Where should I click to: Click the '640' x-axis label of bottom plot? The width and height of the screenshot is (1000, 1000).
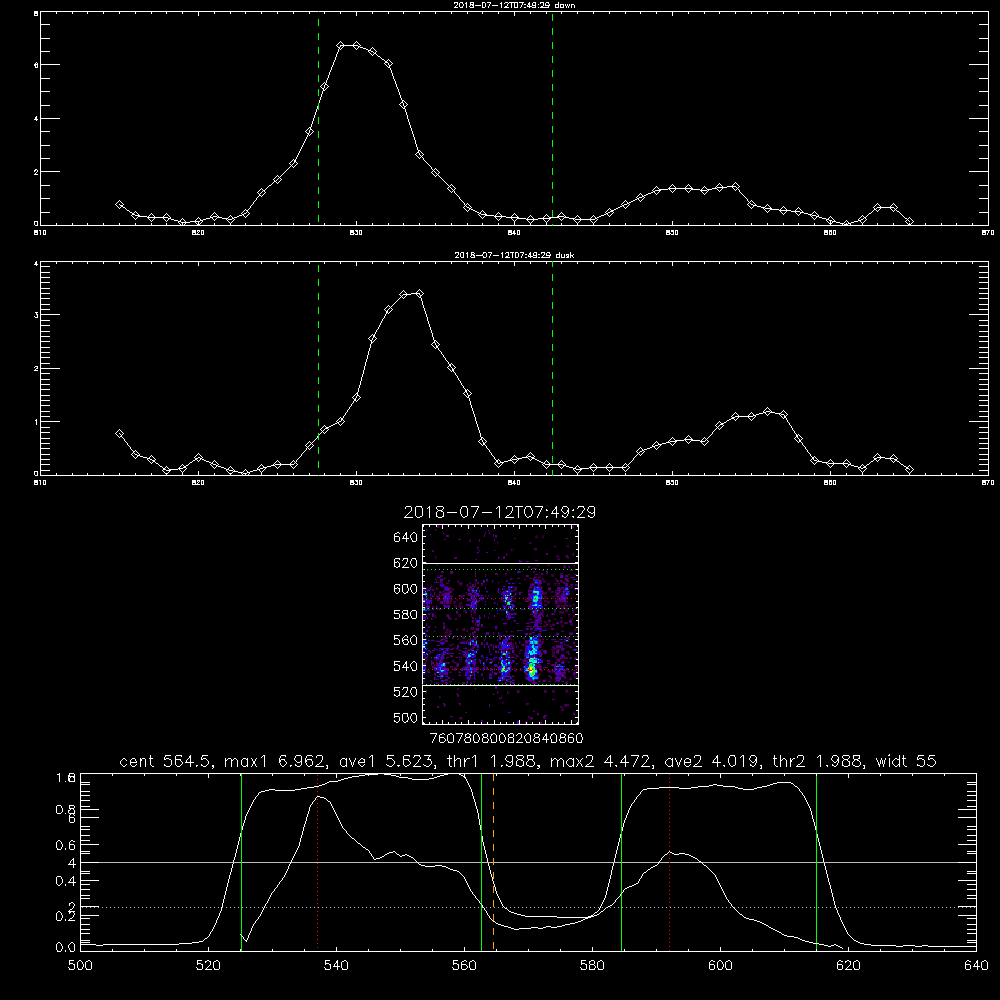click(976, 966)
